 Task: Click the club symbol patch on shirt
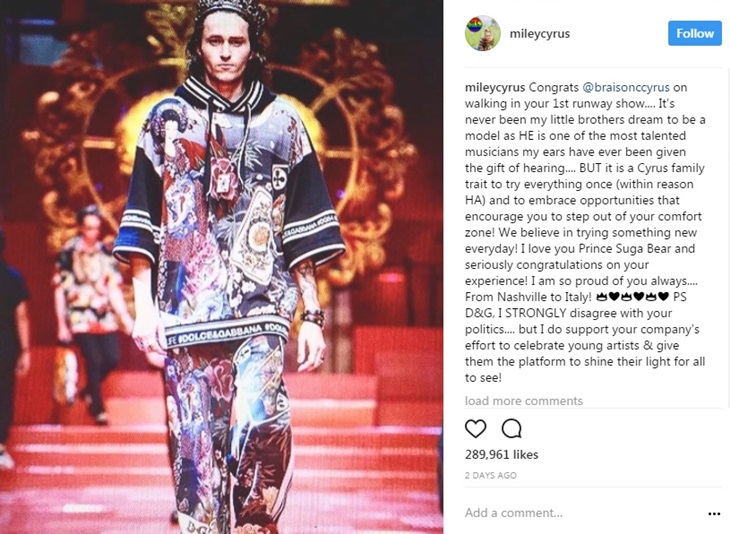coord(279,178)
